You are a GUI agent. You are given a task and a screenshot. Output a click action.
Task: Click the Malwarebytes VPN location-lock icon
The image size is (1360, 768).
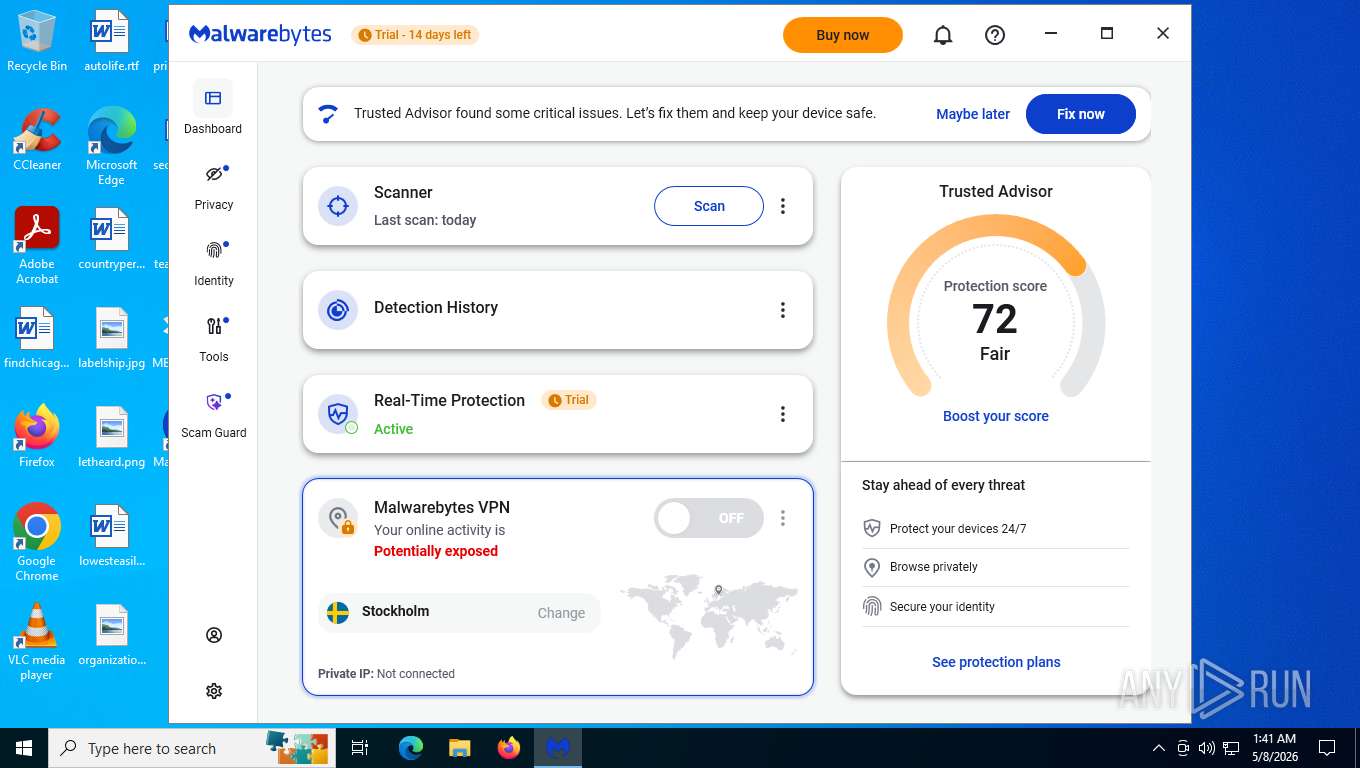click(338, 518)
